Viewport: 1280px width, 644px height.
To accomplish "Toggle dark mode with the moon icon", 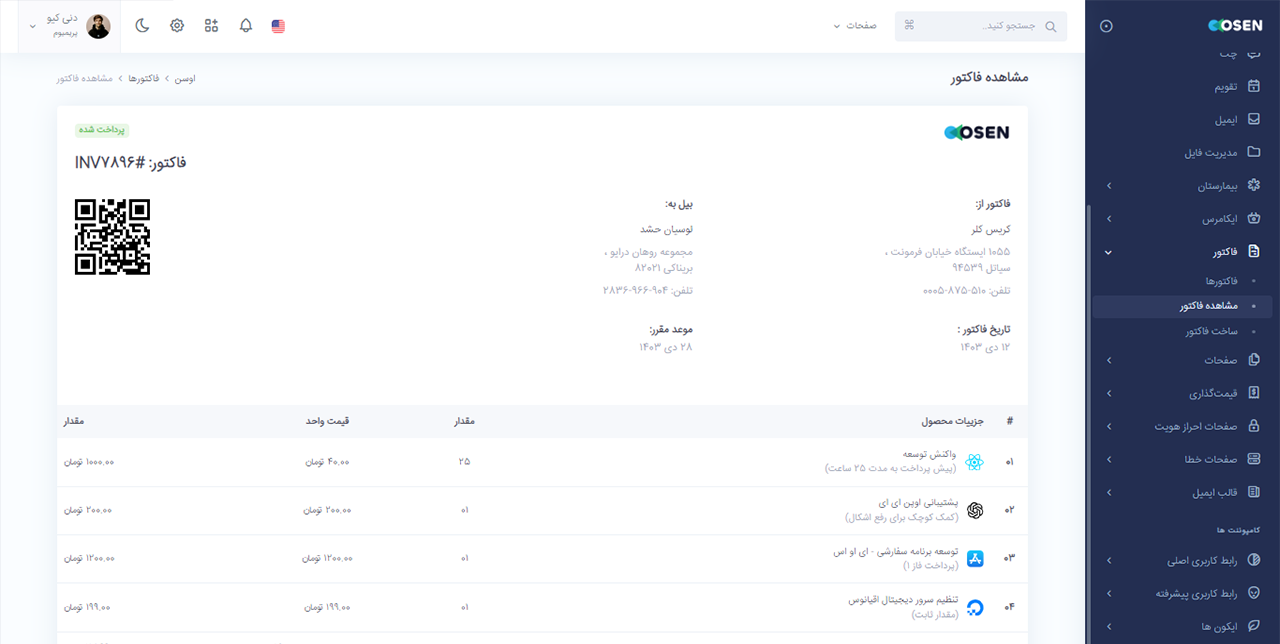I will coord(142,26).
